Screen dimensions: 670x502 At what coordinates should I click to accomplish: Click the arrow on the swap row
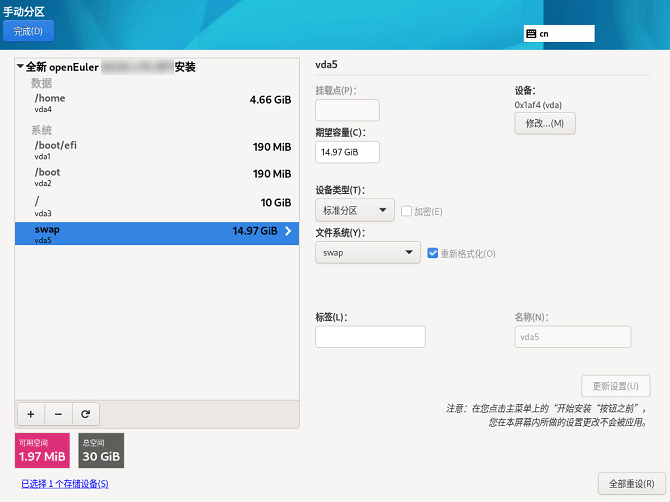[x=289, y=231]
